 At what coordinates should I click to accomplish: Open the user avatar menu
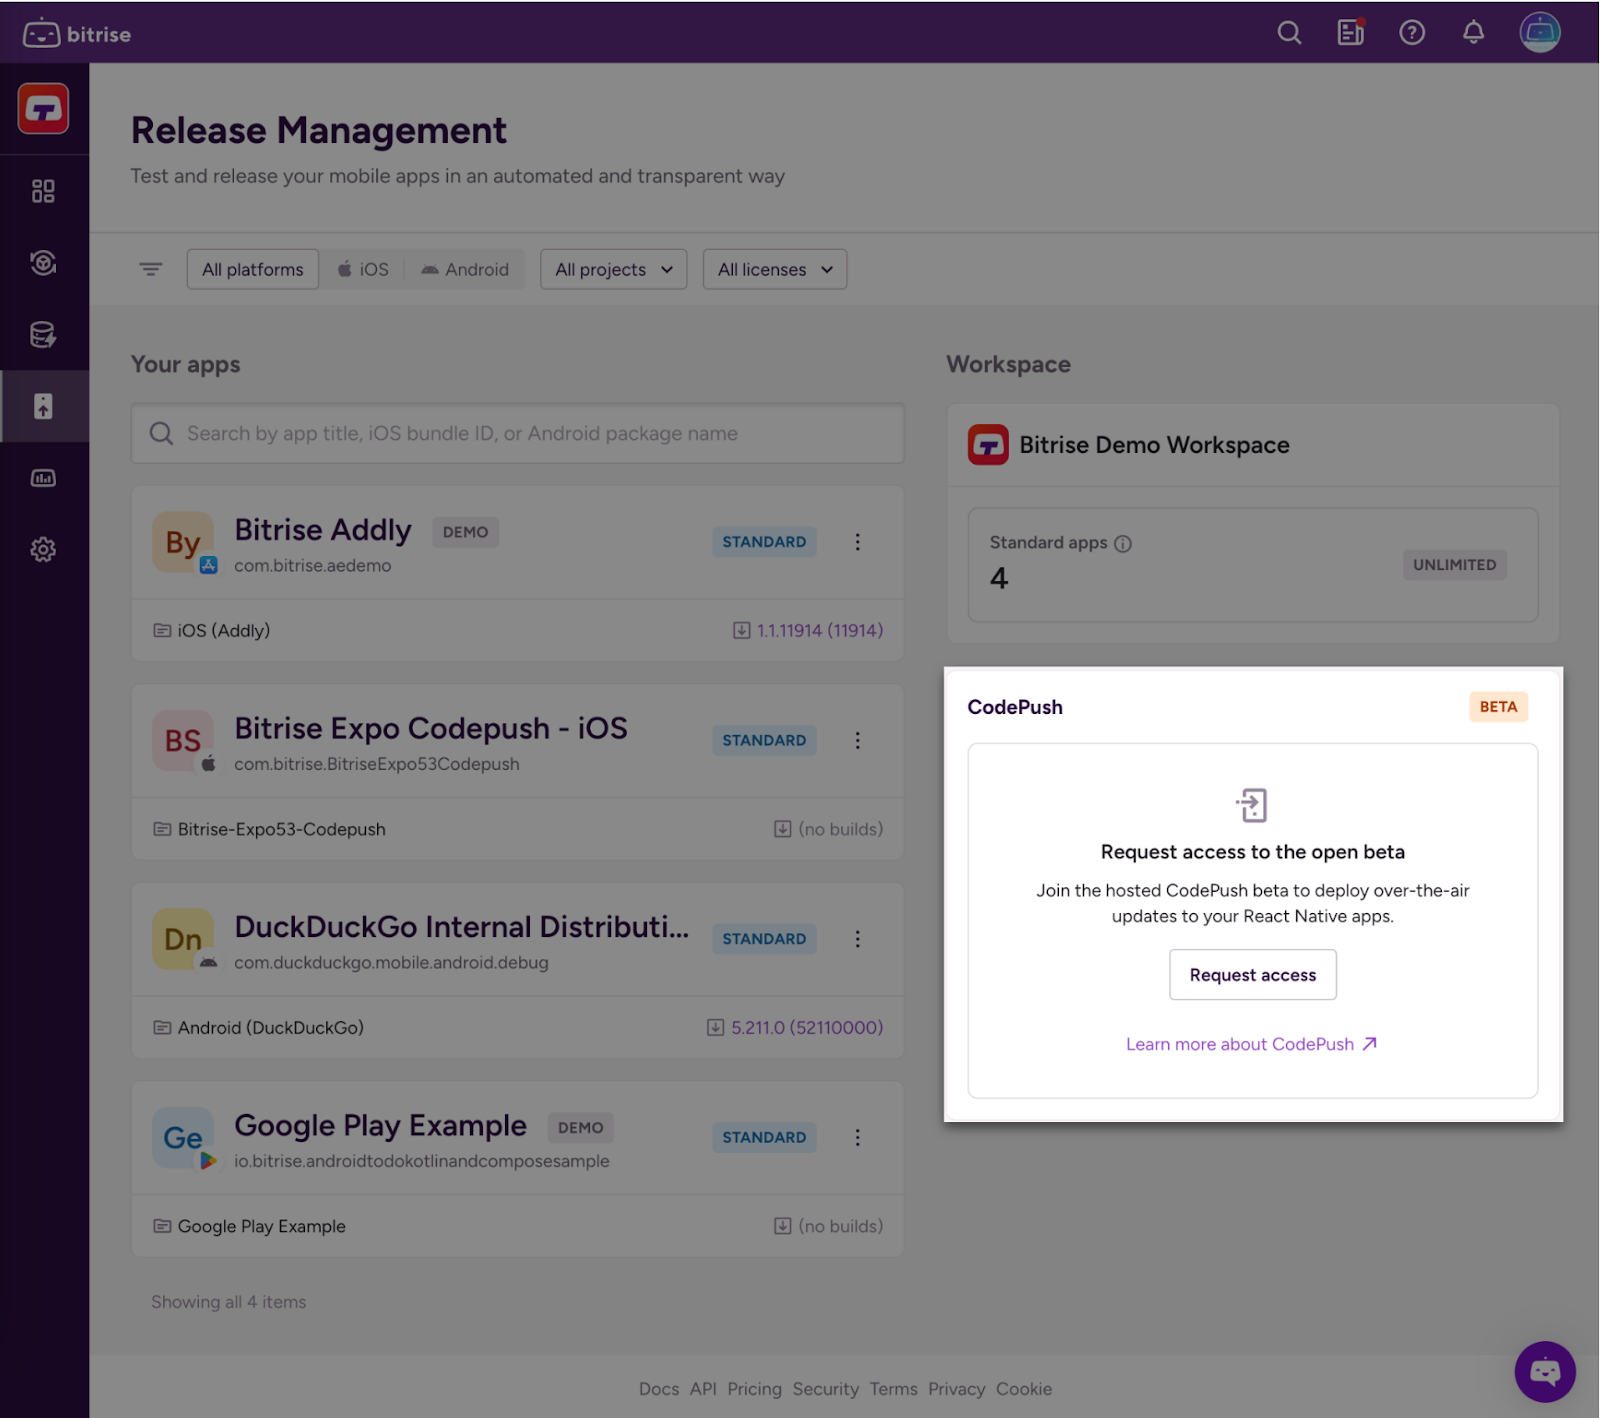pyautogui.click(x=1540, y=33)
